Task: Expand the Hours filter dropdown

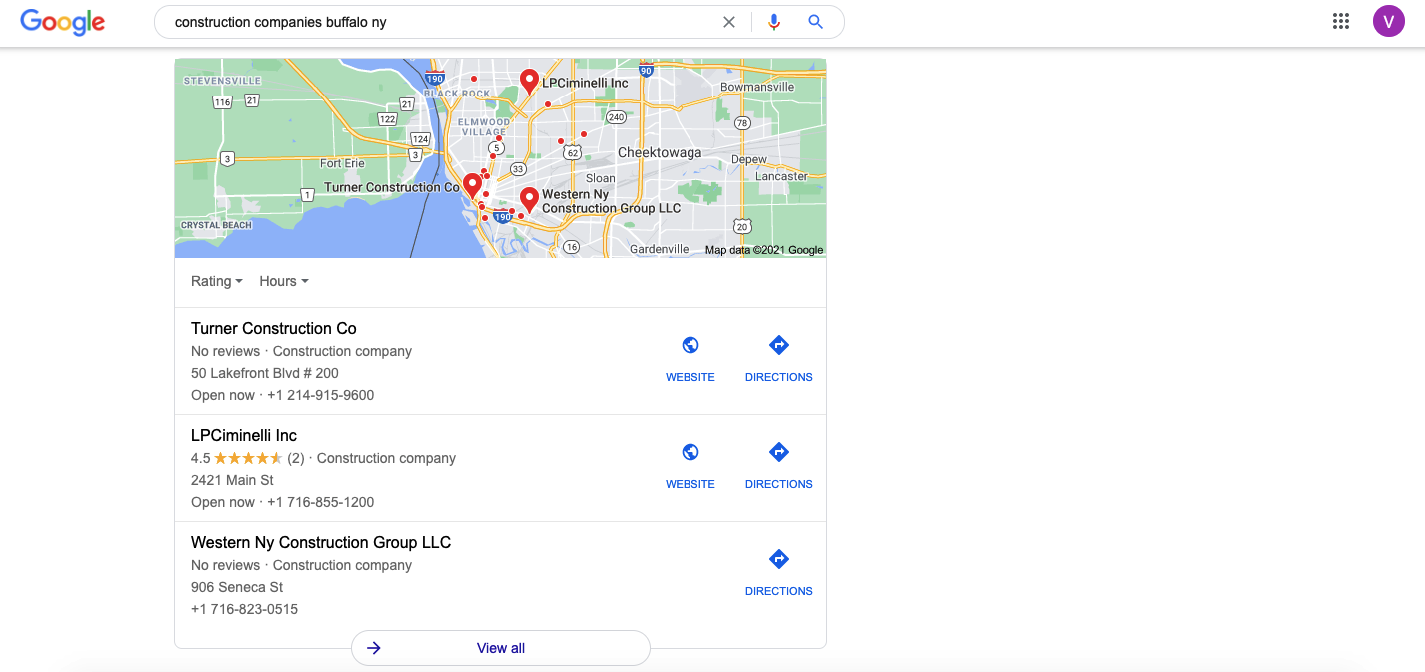Action: click(x=284, y=281)
